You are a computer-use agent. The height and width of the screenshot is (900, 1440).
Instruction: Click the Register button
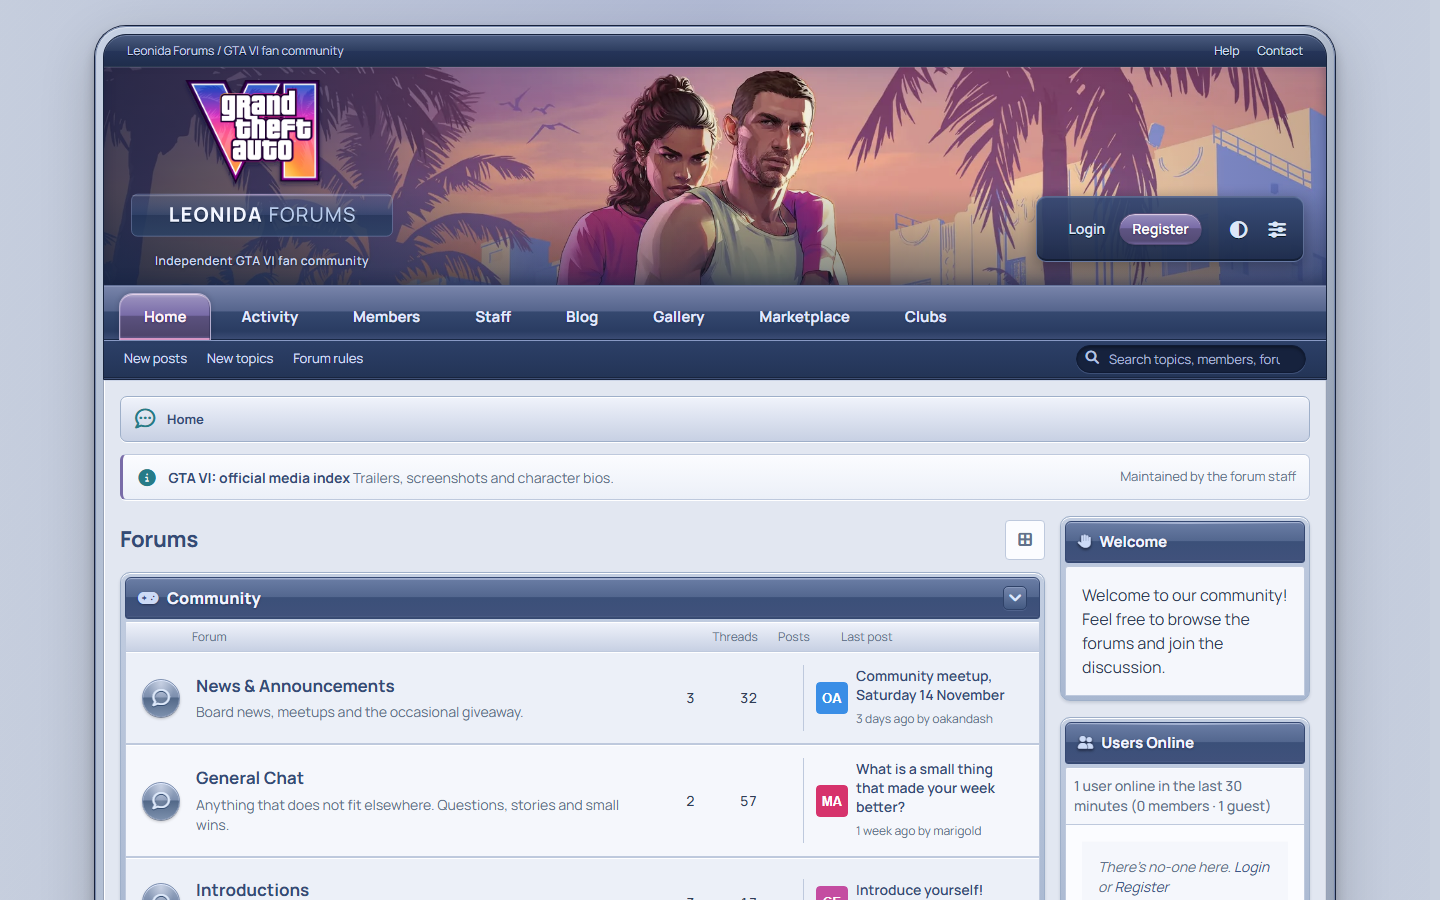point(1160,229)
